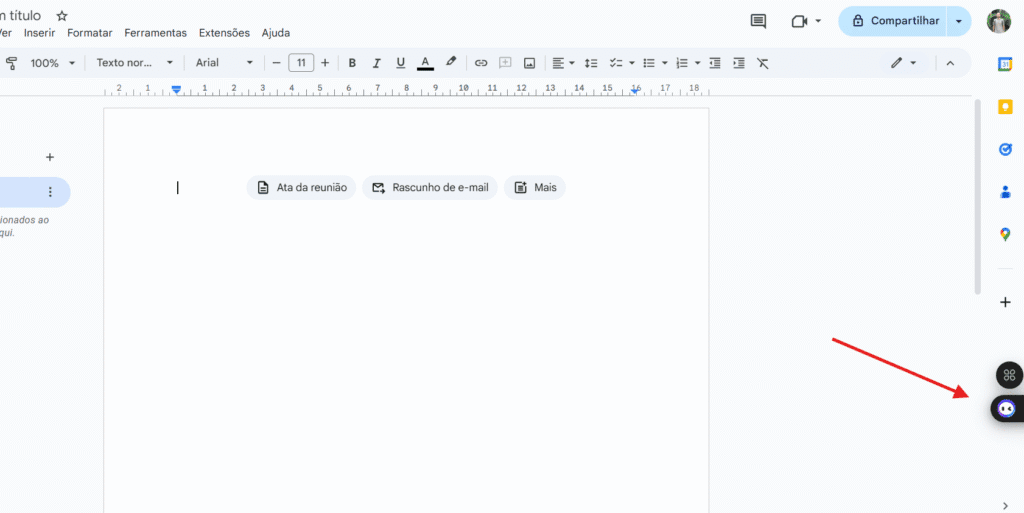This screenshot has height=513, width=1024.
Task: Insert a link using the chain icon
Action: [481, 63]
